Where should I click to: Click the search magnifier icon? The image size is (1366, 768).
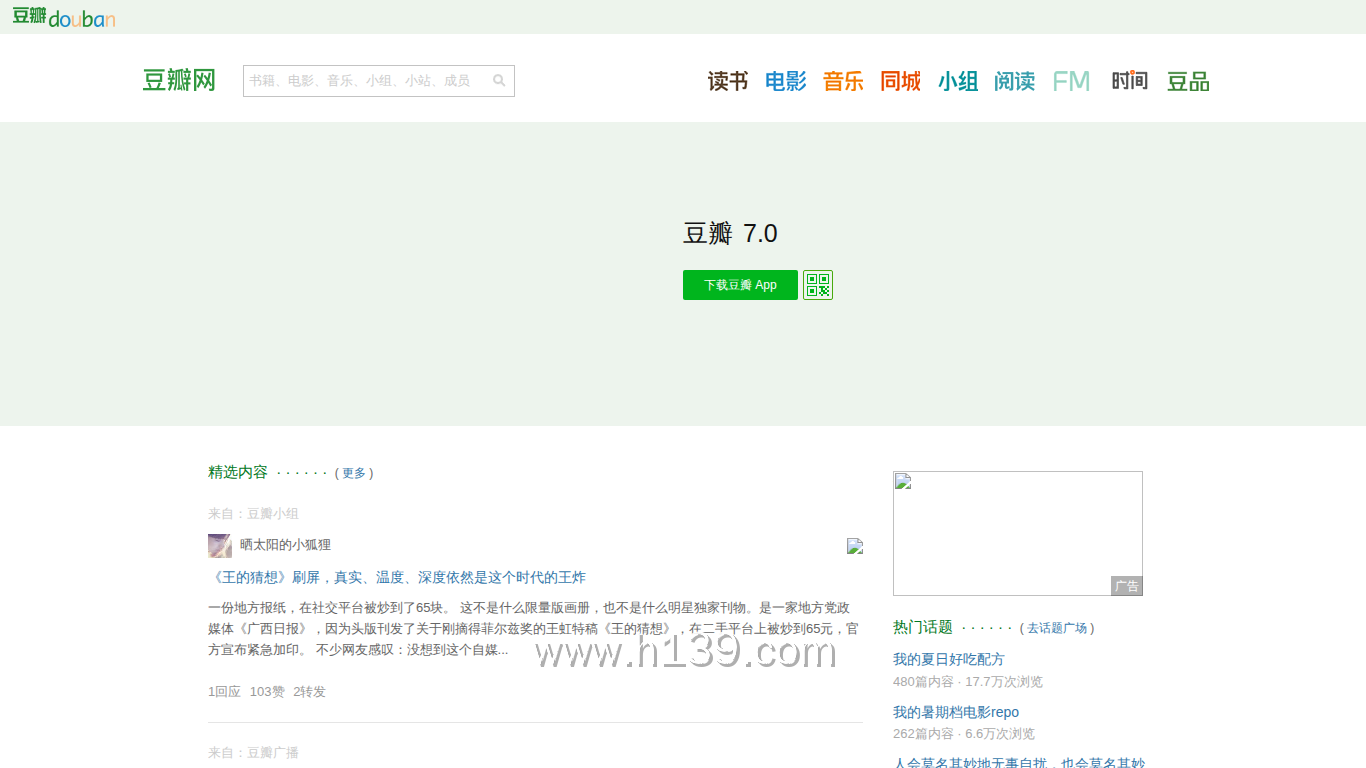(499, 81)
